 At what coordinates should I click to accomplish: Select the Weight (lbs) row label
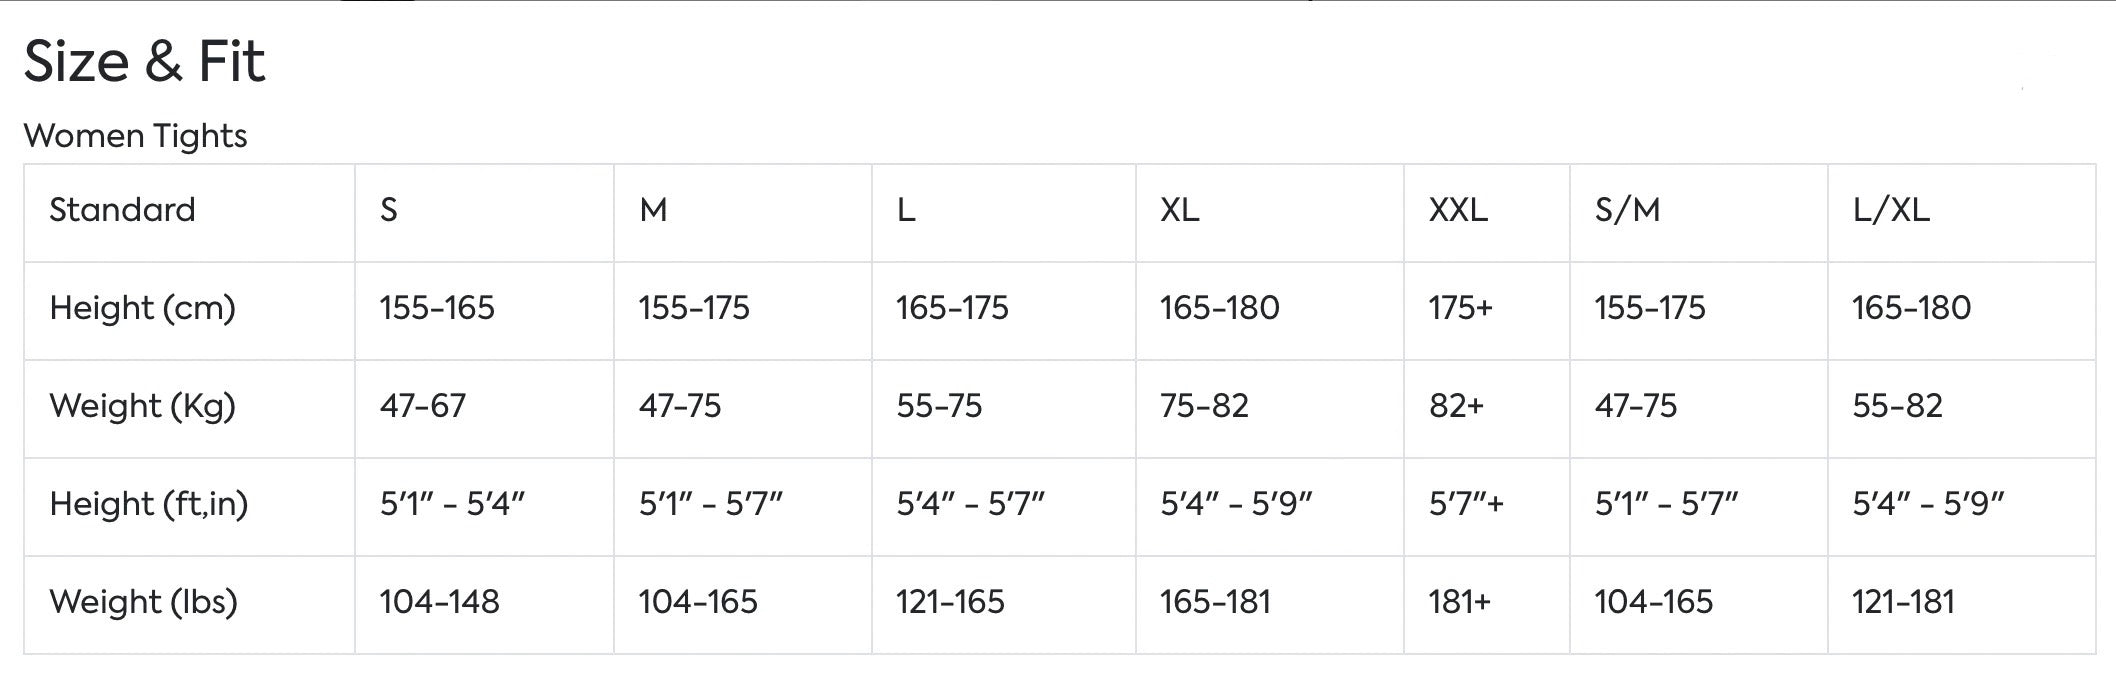(x=143, y=602)
